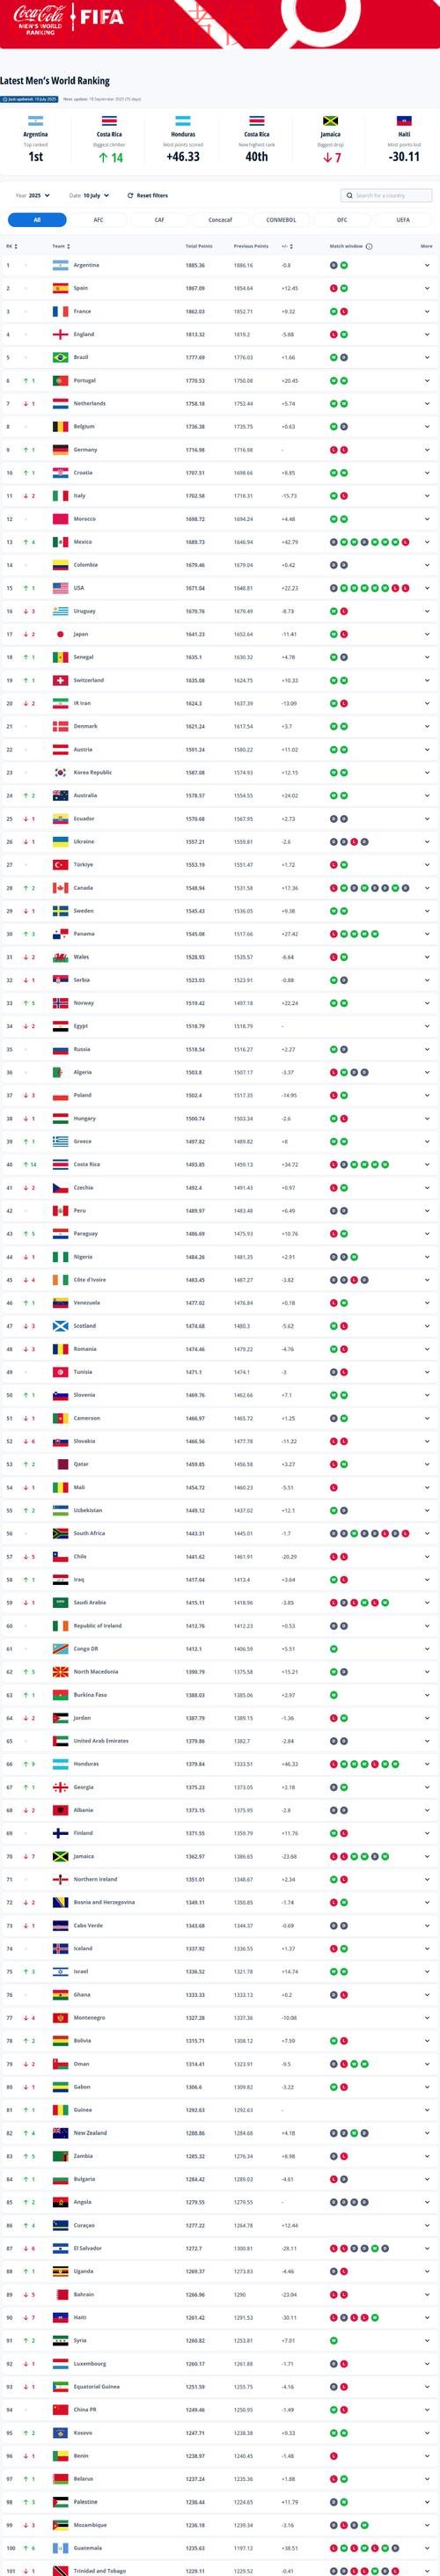The width and height of the screenshot is (440, 2576).
Task: Click the Reset filters button
Action: pos(148,196)
